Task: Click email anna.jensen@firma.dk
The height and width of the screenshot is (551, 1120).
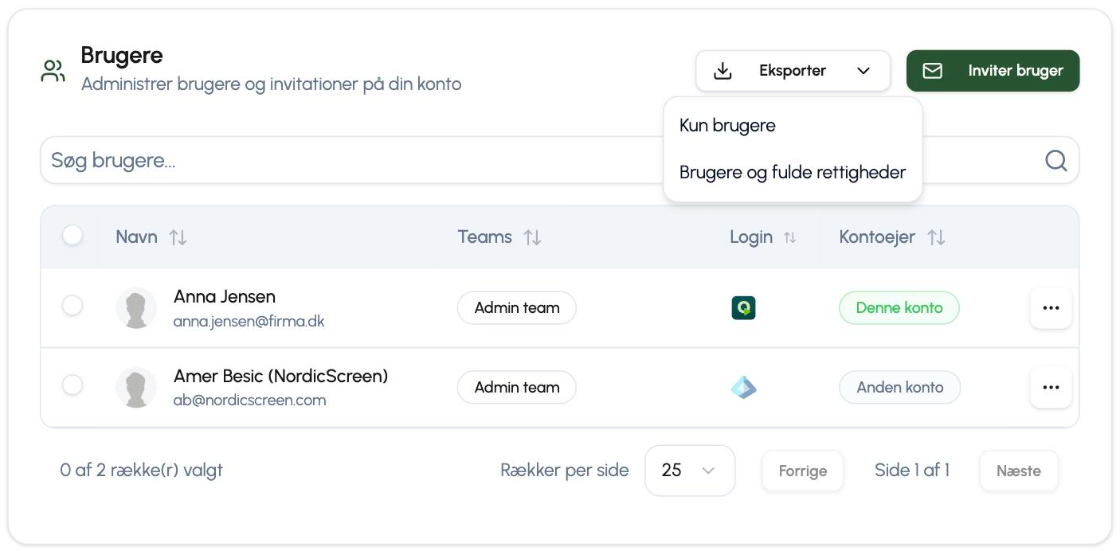Action: (x=249, y=322)
